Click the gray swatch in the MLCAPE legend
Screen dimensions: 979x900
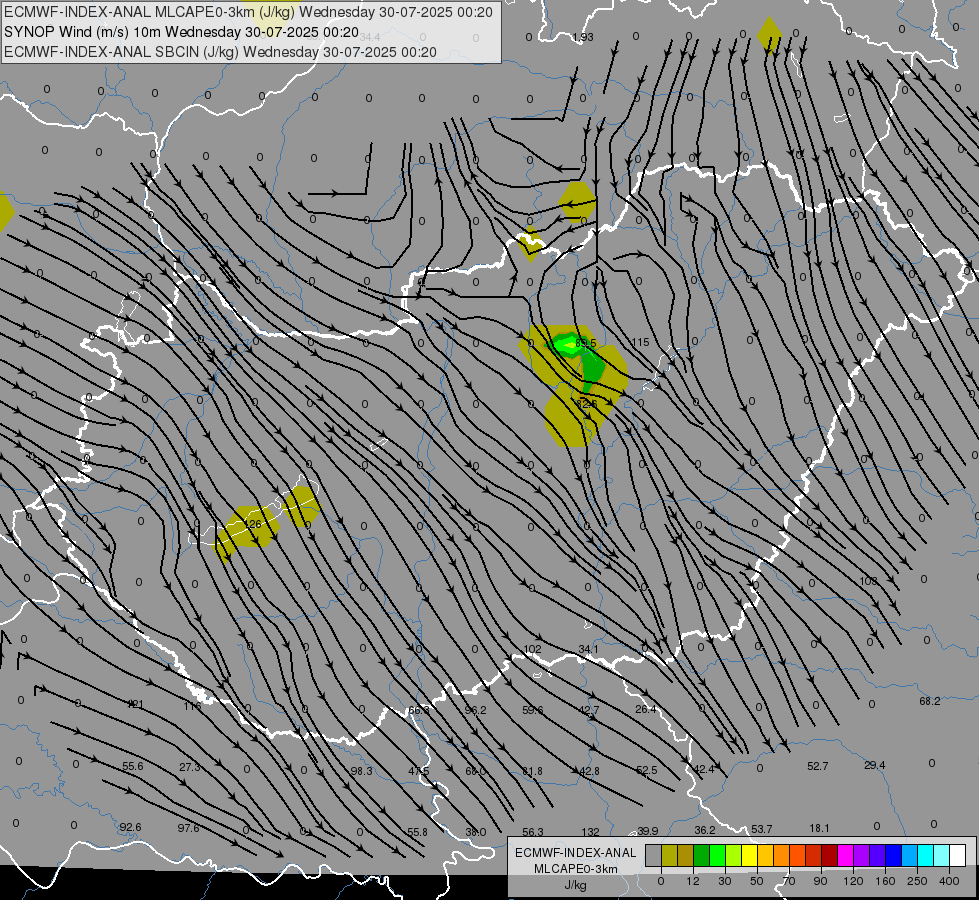653,856
